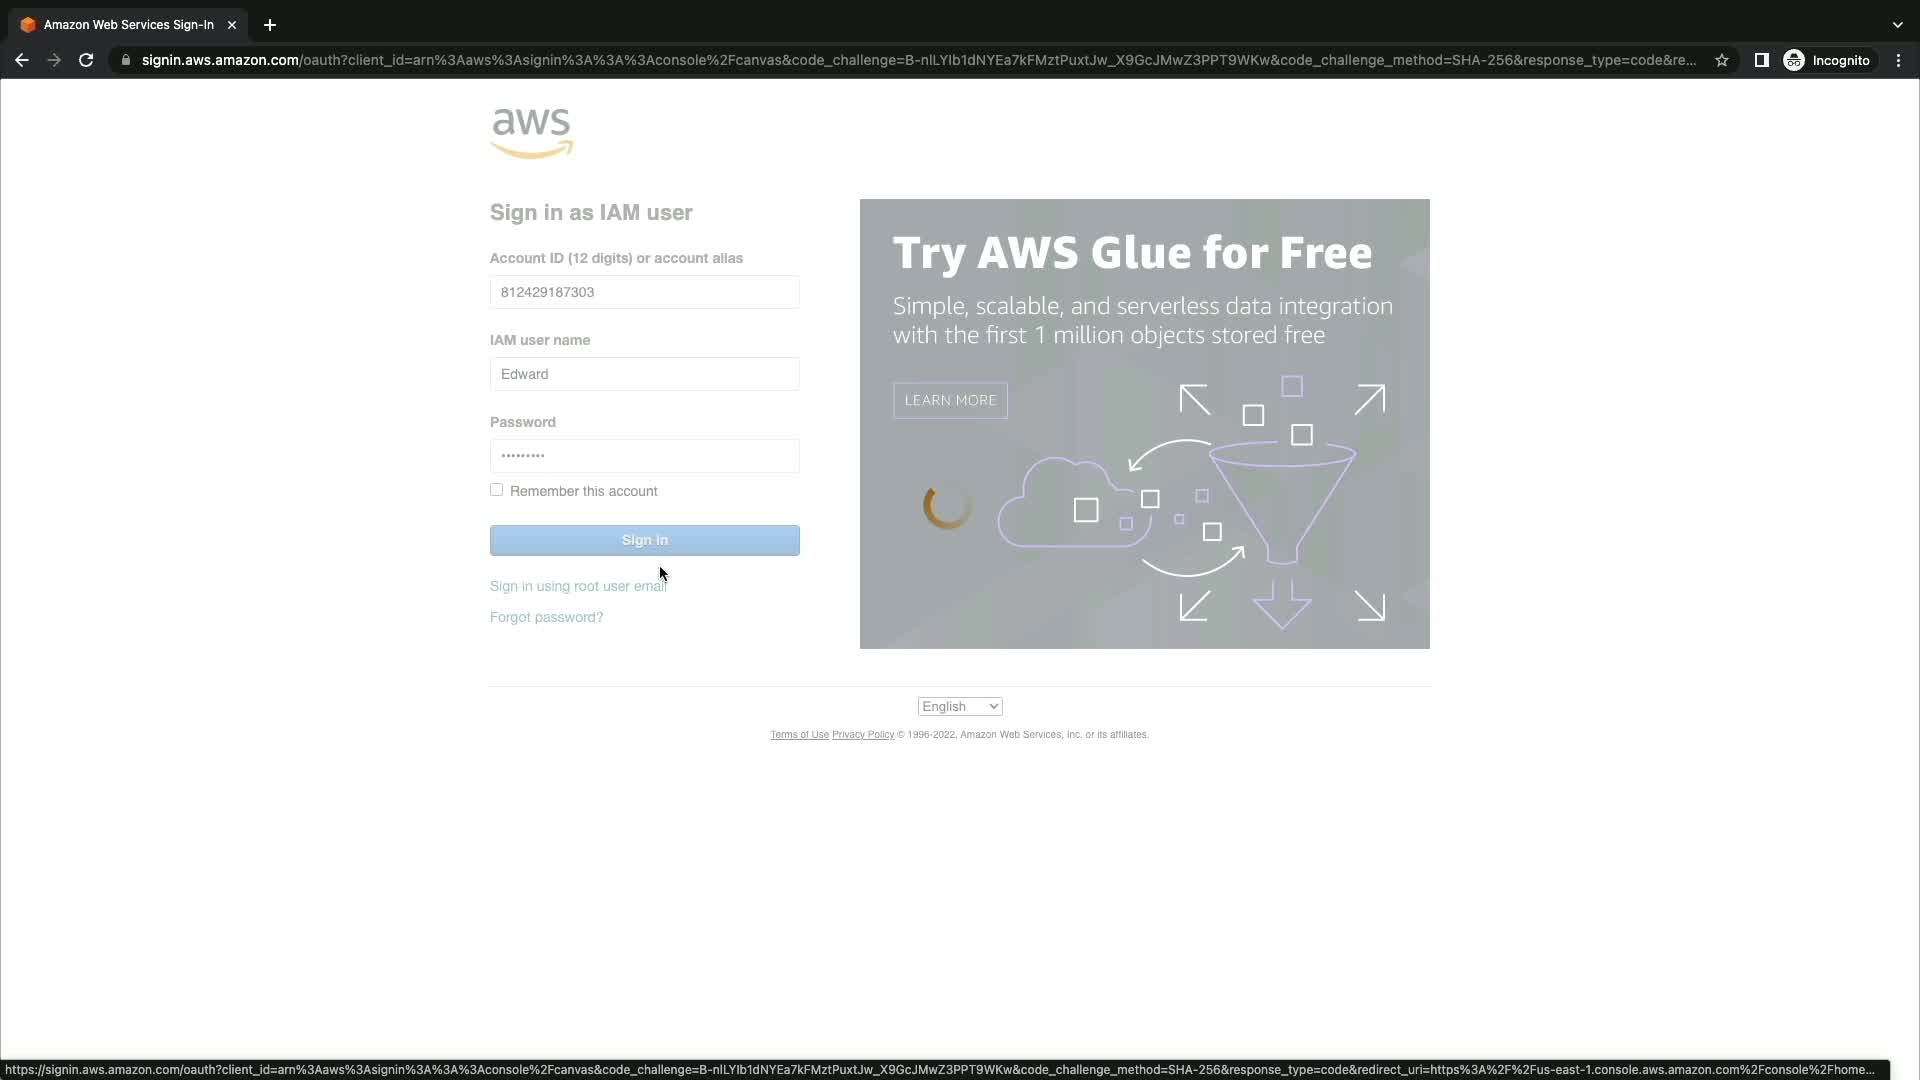Viewport: 1920px width, 1080px height.
Task: Close the Amazon Web Services Sign-In tab
Action: point(232,25)
